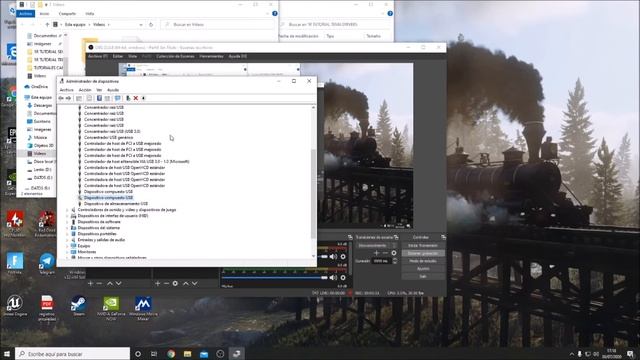The height and width of the screenshot is (360, 640).
Task: Click Compartir tab in Videos Explorer window
Action: [x=67, y=14]
